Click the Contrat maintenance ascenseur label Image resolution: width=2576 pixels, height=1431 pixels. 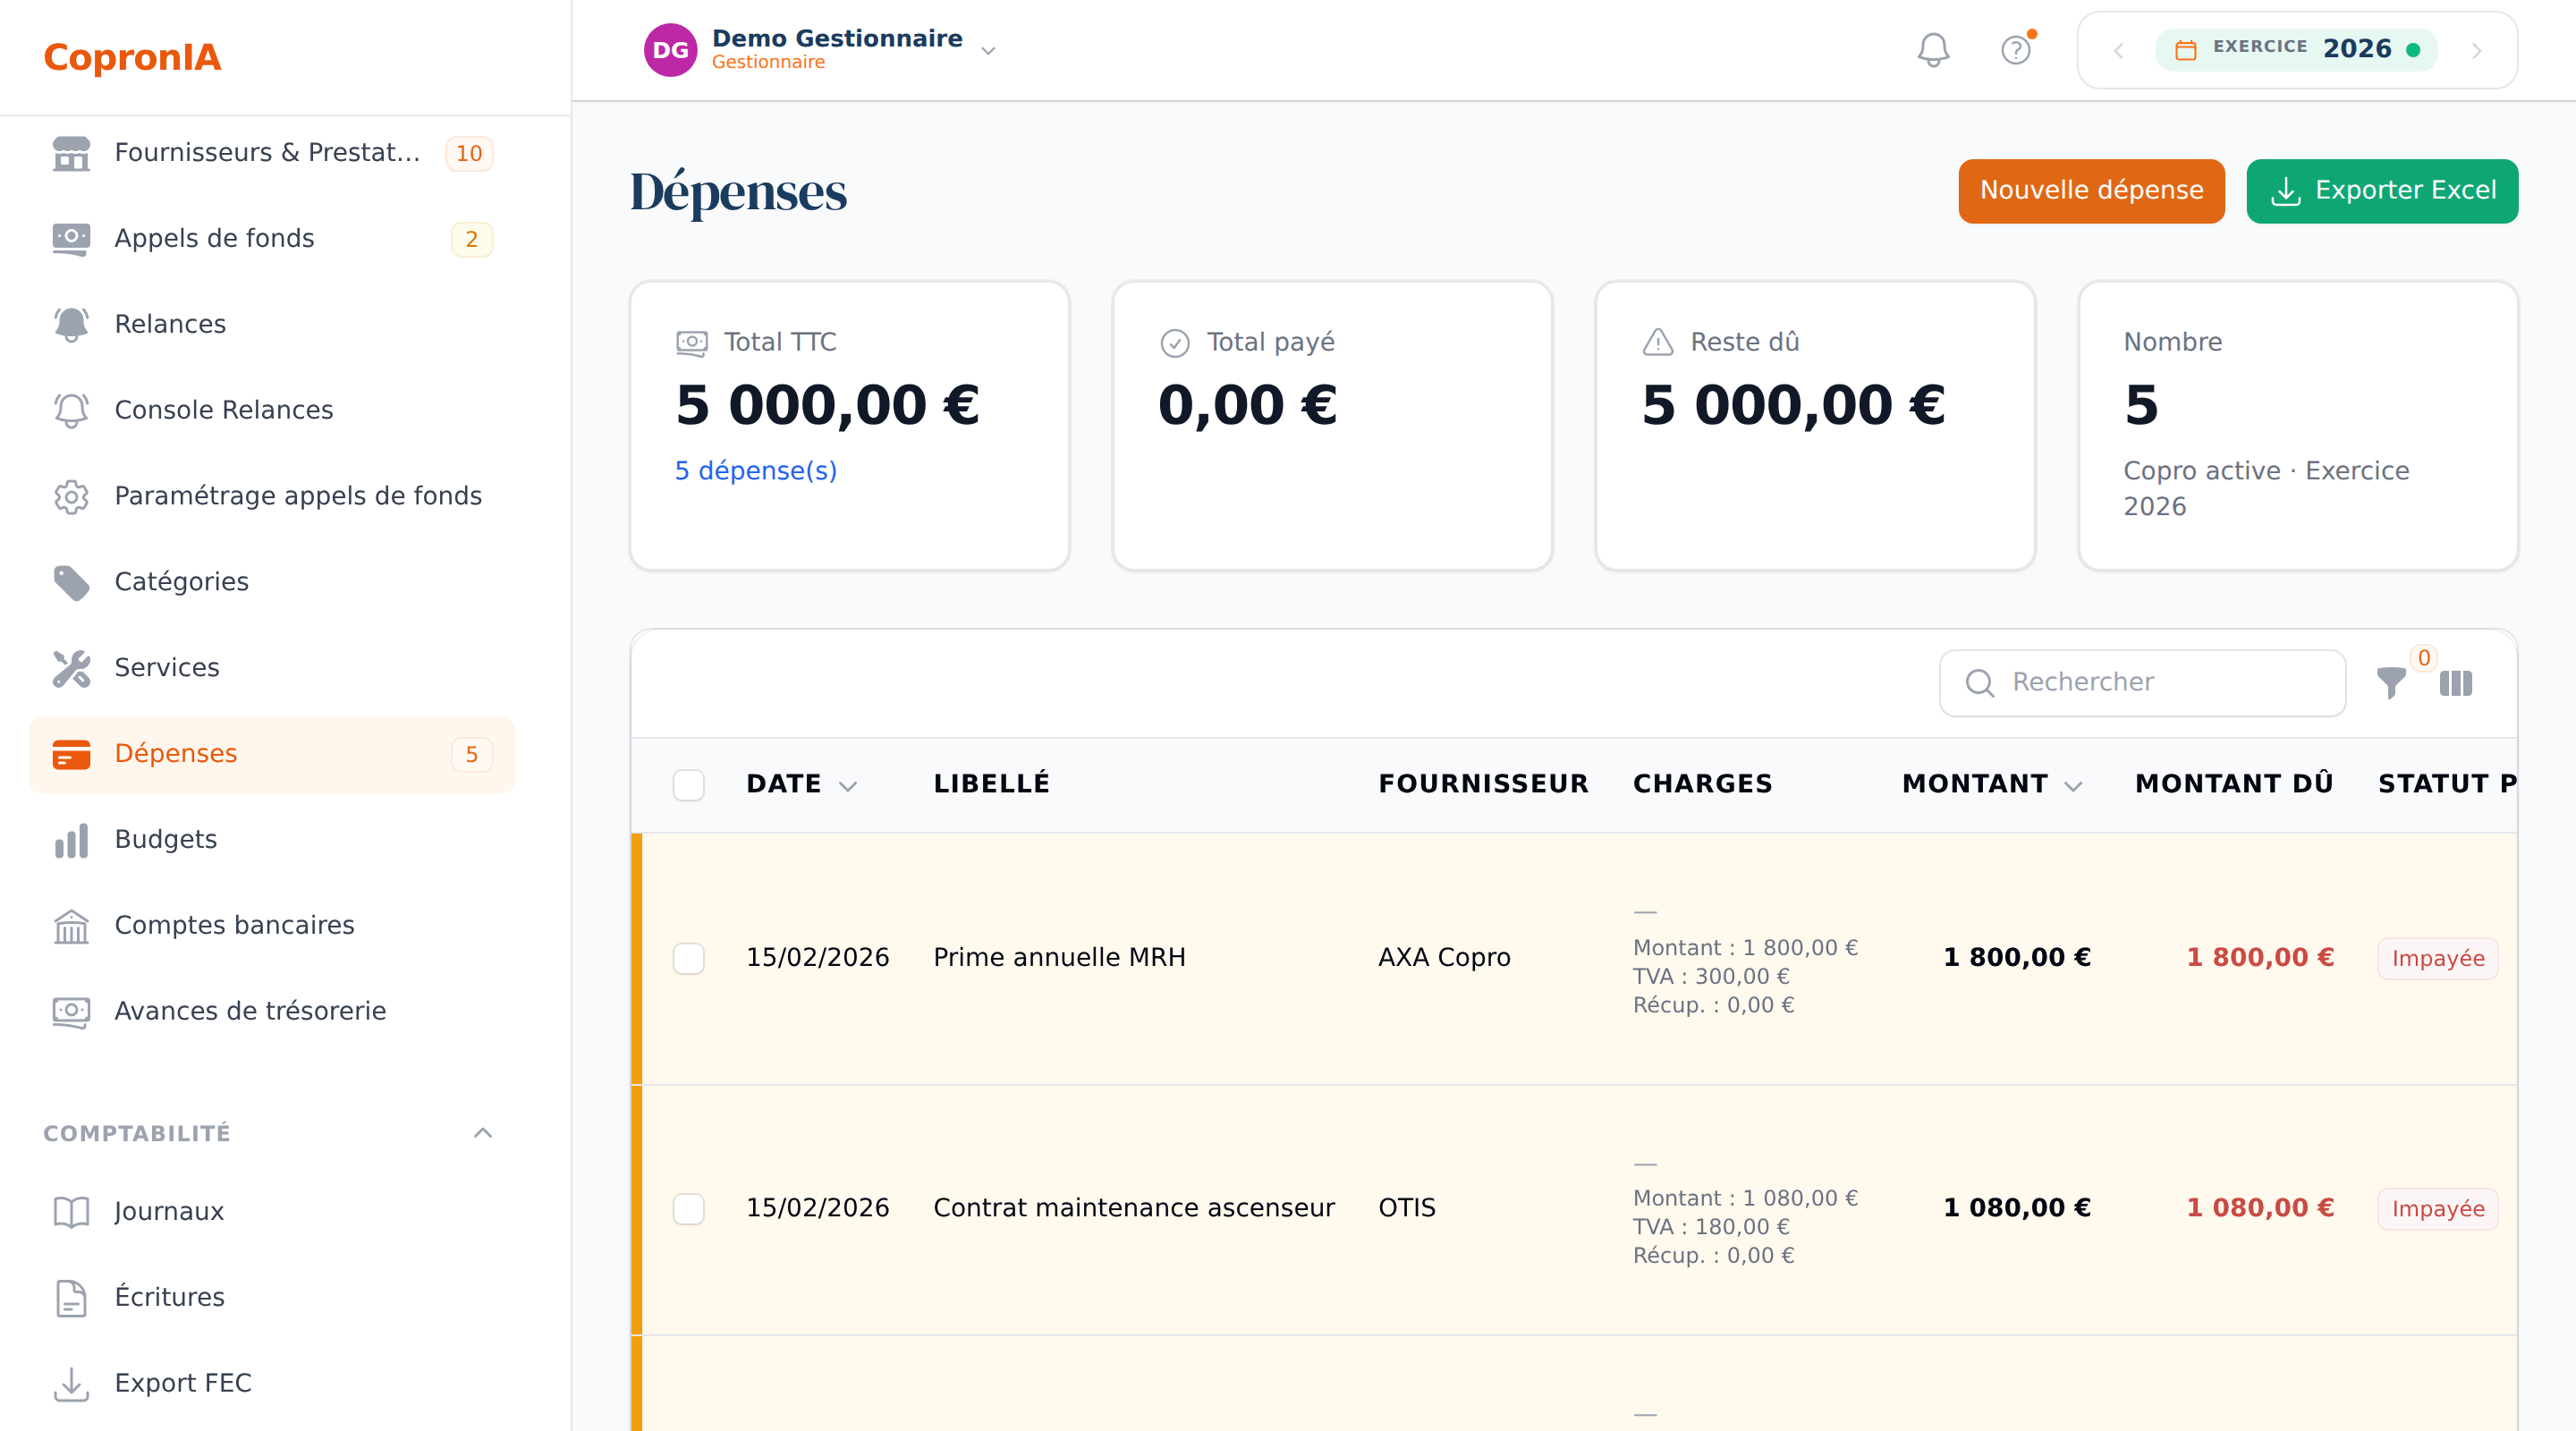pyautogui.click(x=1134, y=1209)
